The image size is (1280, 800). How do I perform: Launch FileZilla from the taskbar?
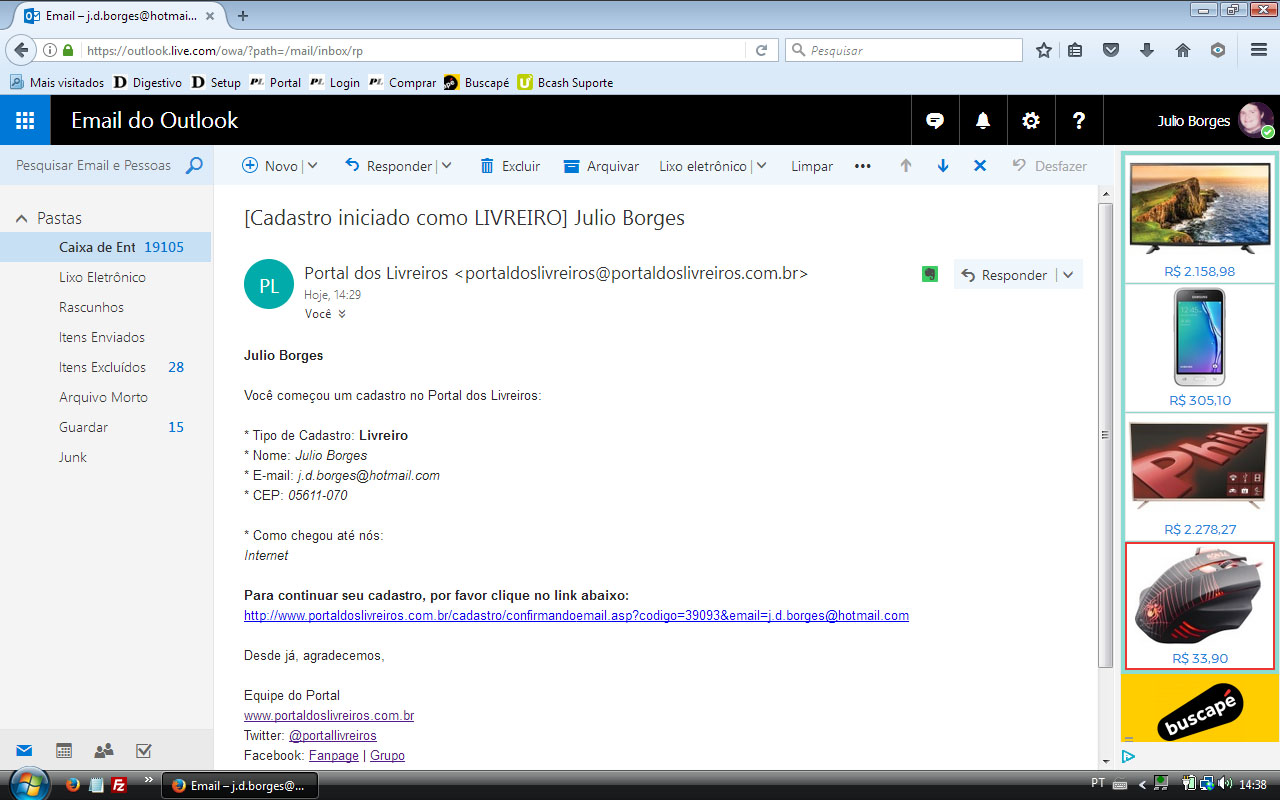coord(119,785)
